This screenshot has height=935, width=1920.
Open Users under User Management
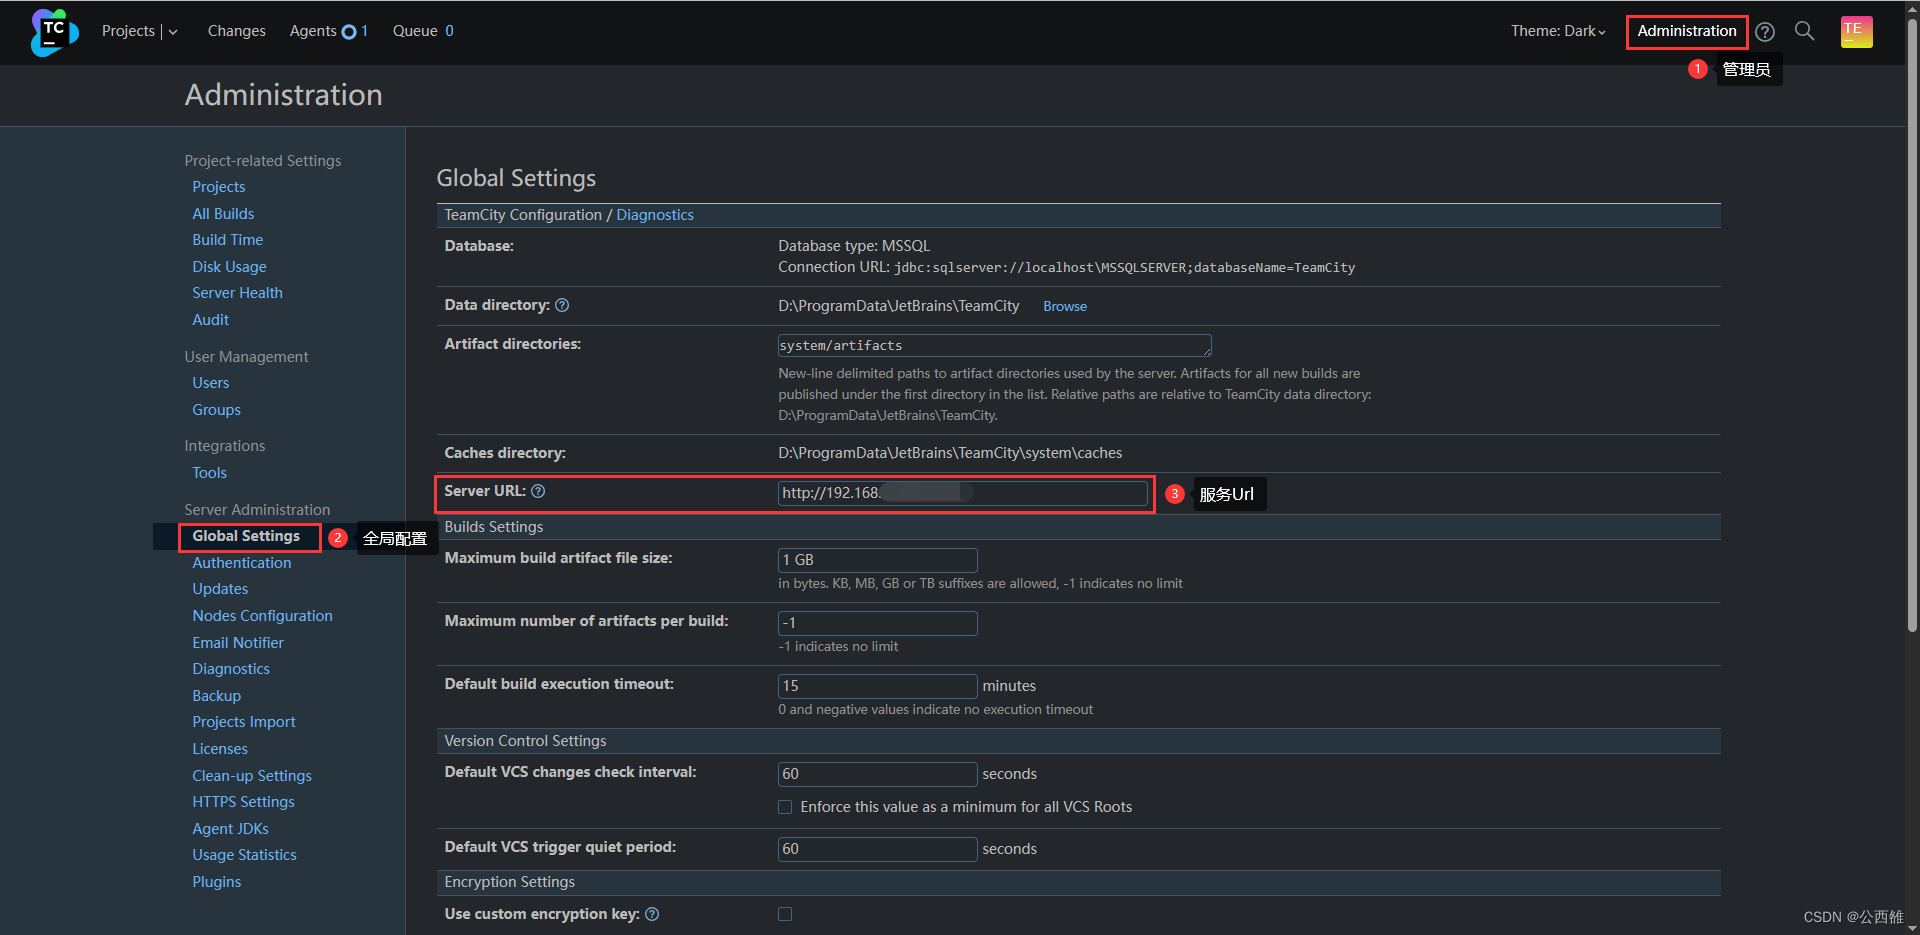(211, 383)
